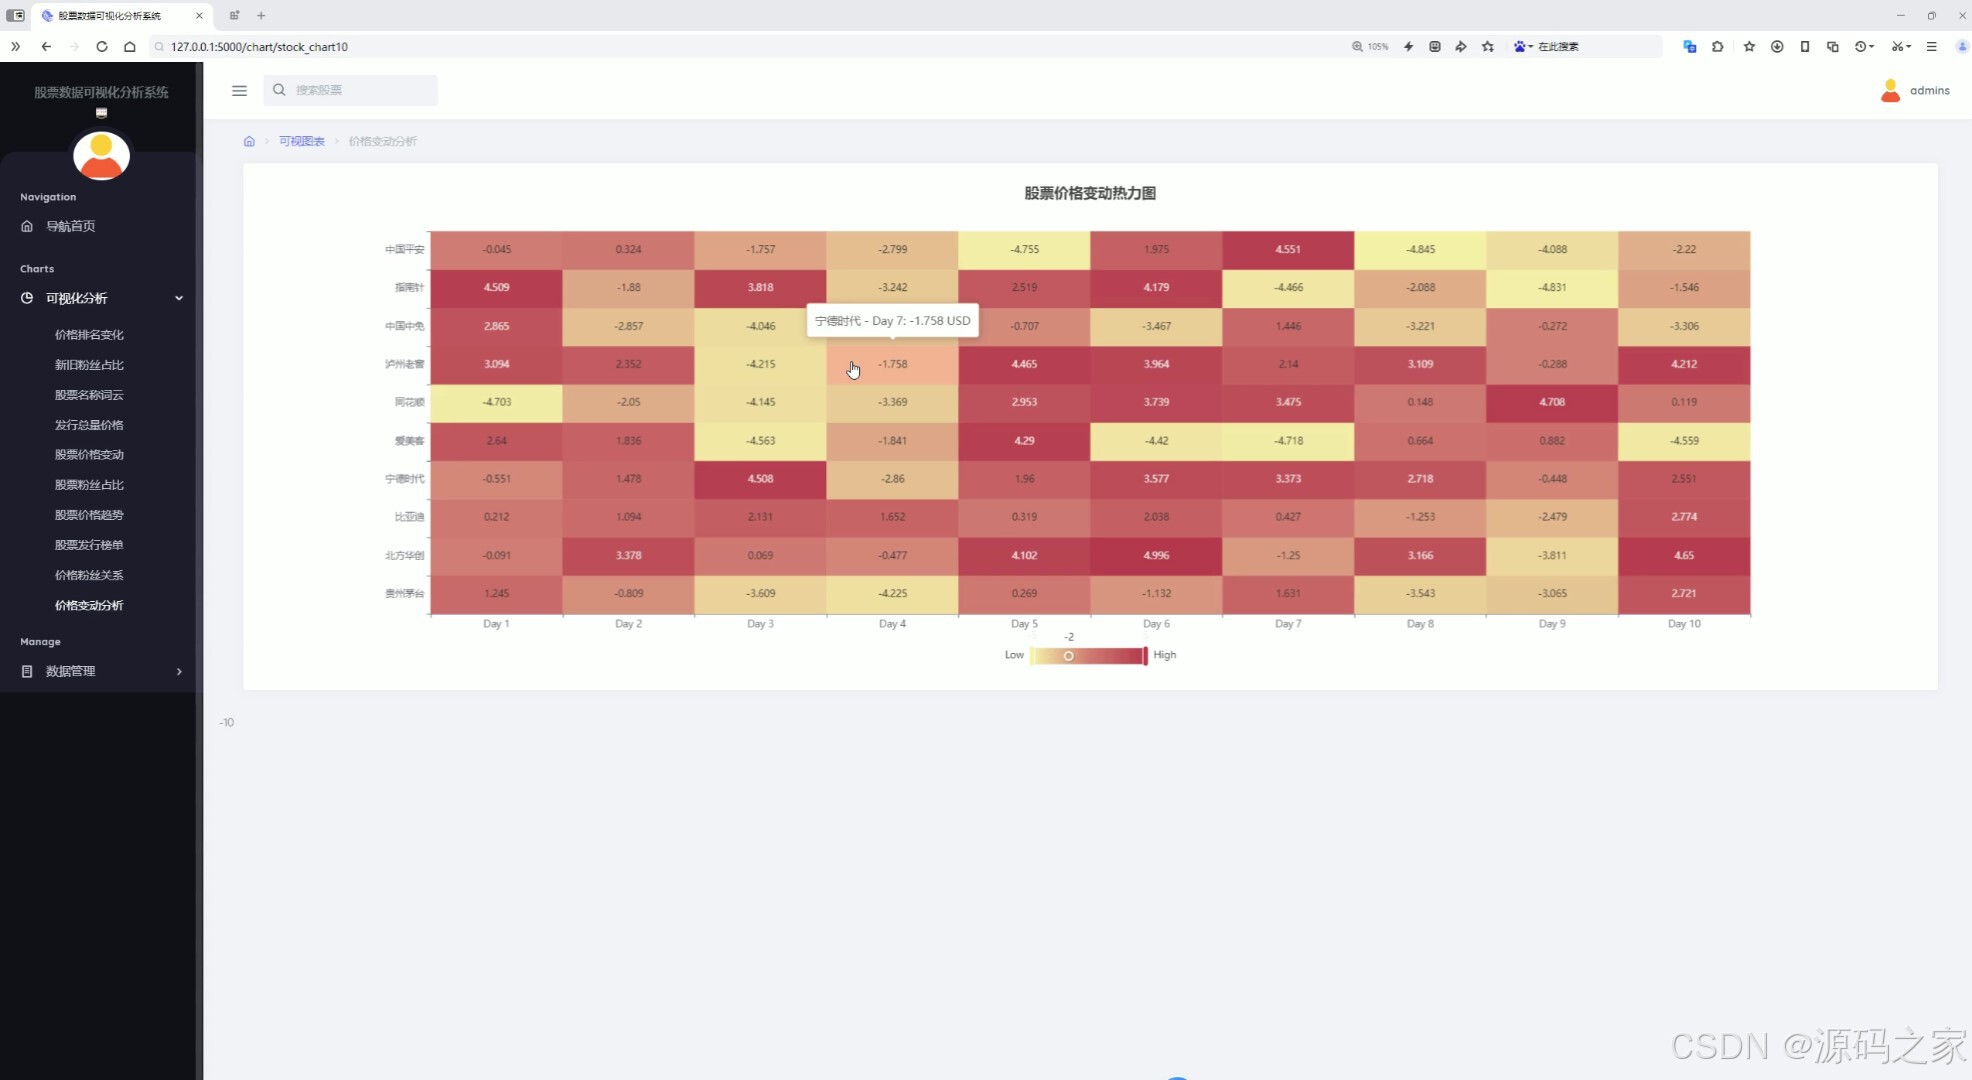Click the large profile avatar in sidebar
1972x1080 pixels.
[101, 155]
